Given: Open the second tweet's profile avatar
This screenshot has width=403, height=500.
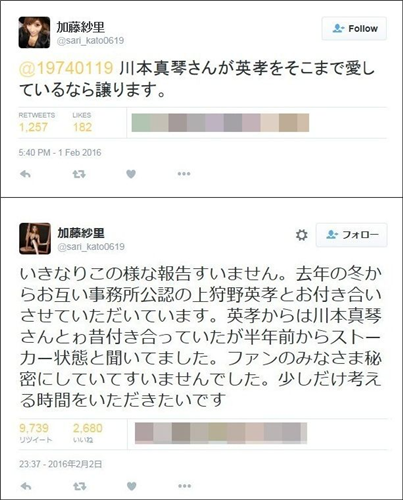Looking at the screenshot, I should click(x=35, y=239).
